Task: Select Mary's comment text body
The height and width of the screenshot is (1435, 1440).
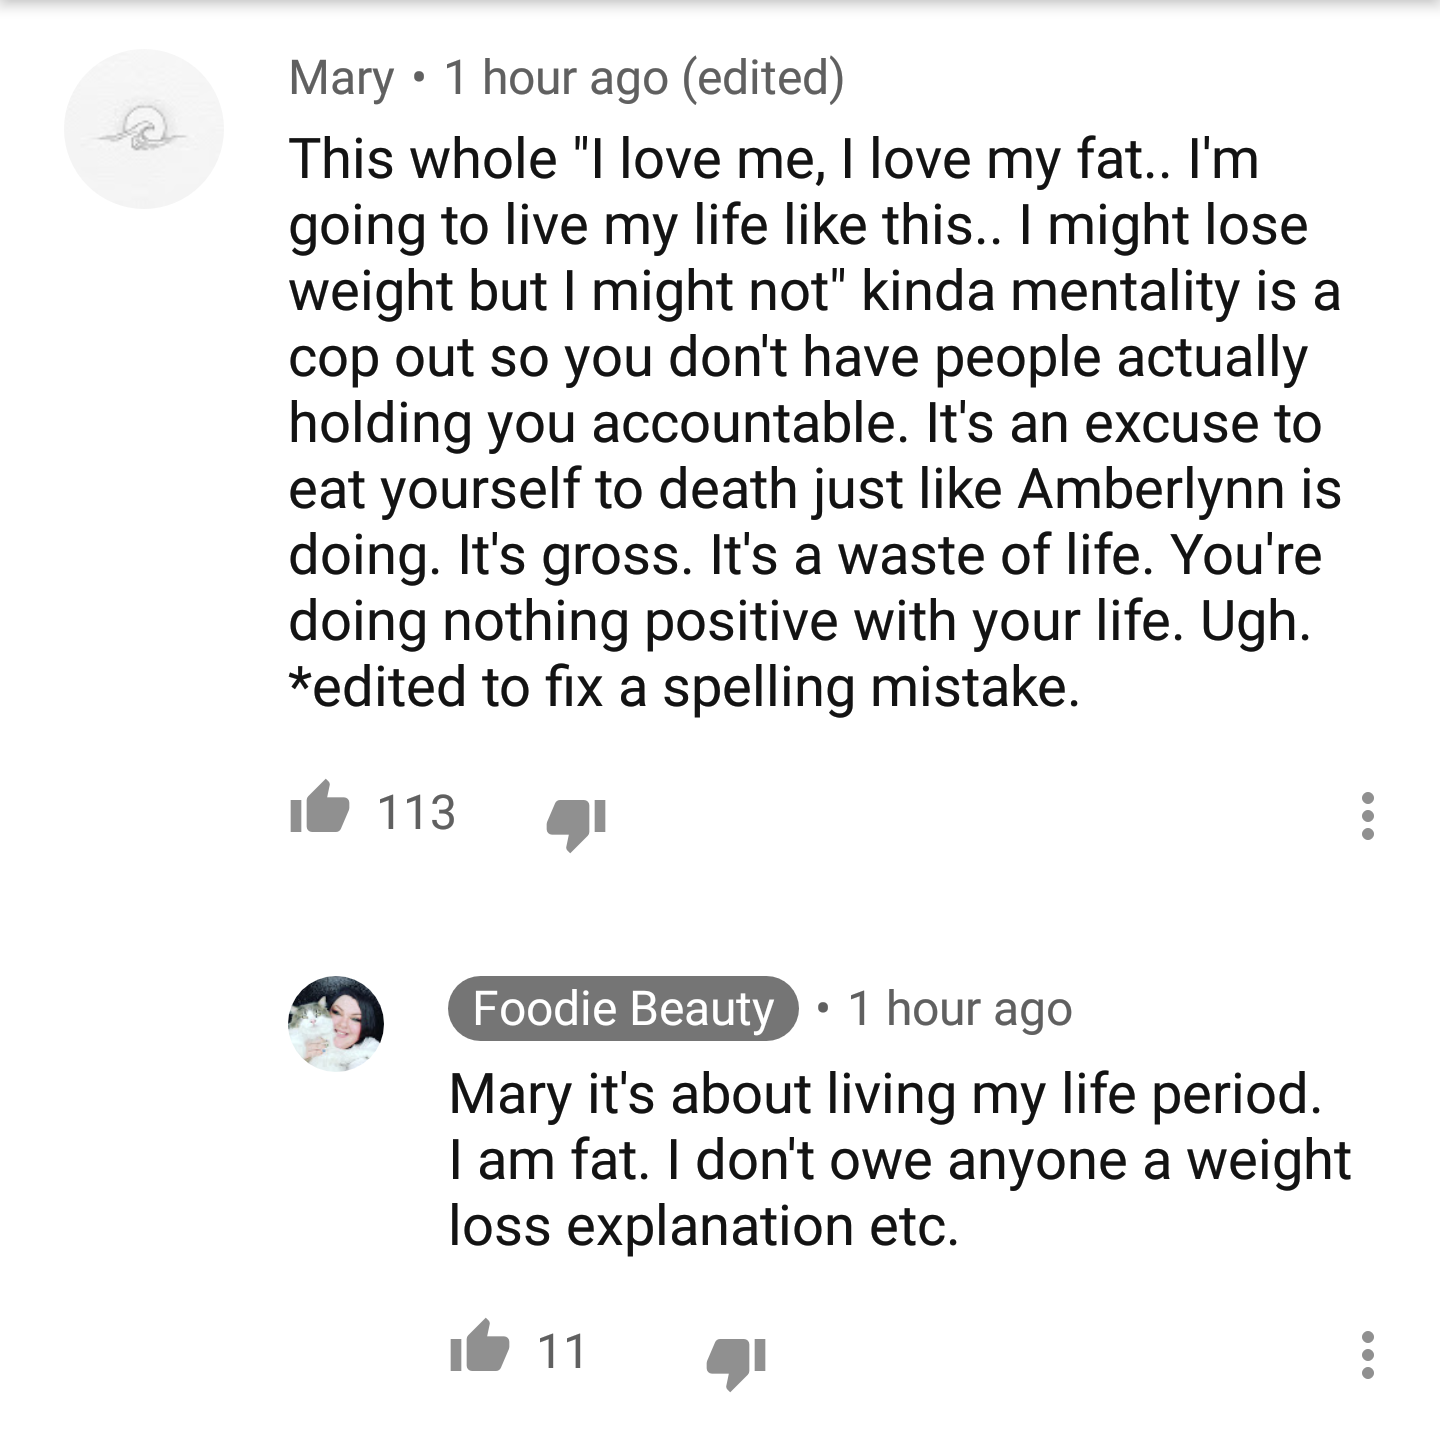Action: click(x=814, y=423)
